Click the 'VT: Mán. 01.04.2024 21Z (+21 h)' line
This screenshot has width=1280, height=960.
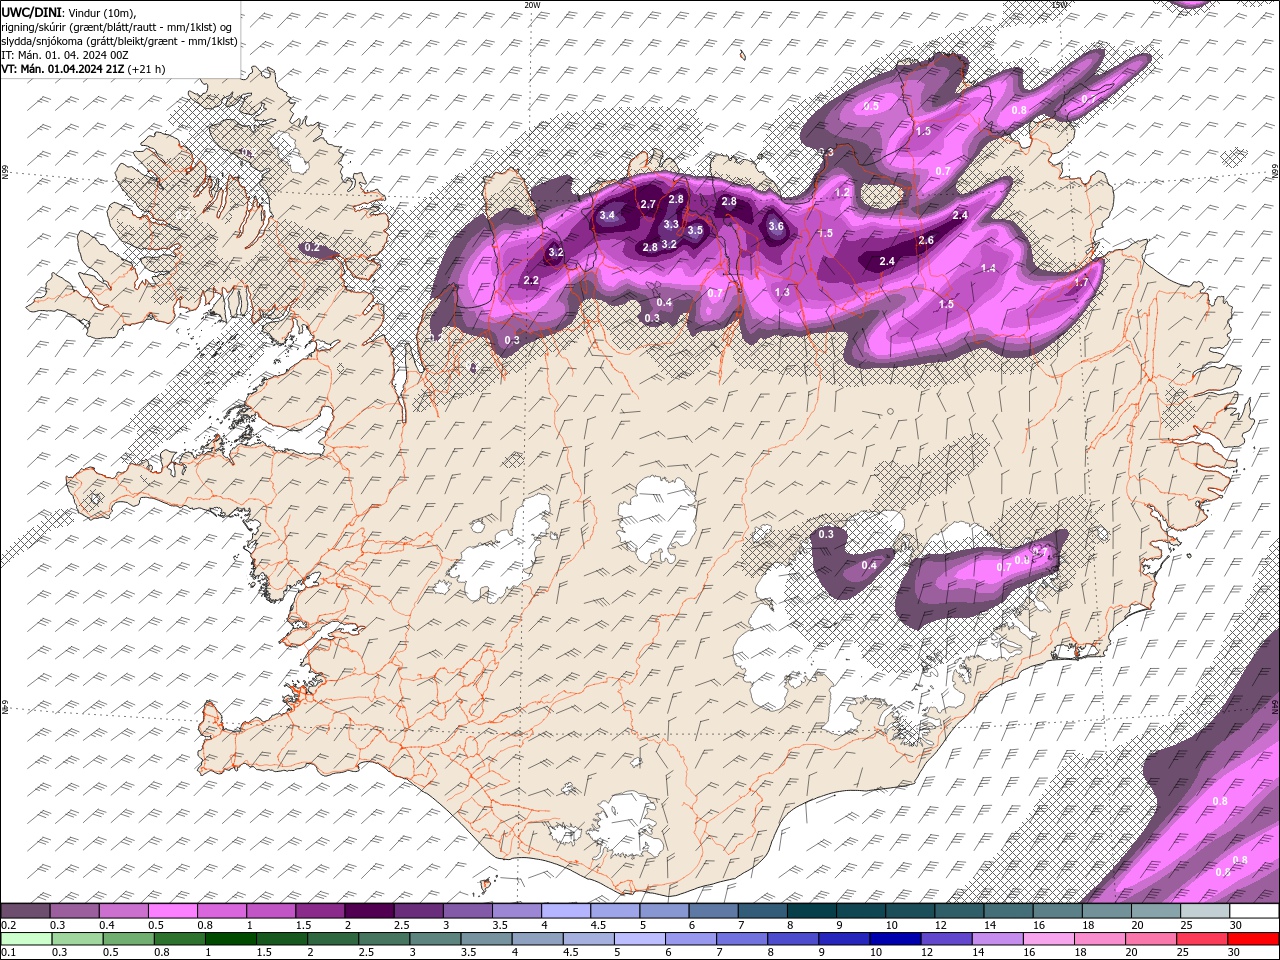(83, 69)
